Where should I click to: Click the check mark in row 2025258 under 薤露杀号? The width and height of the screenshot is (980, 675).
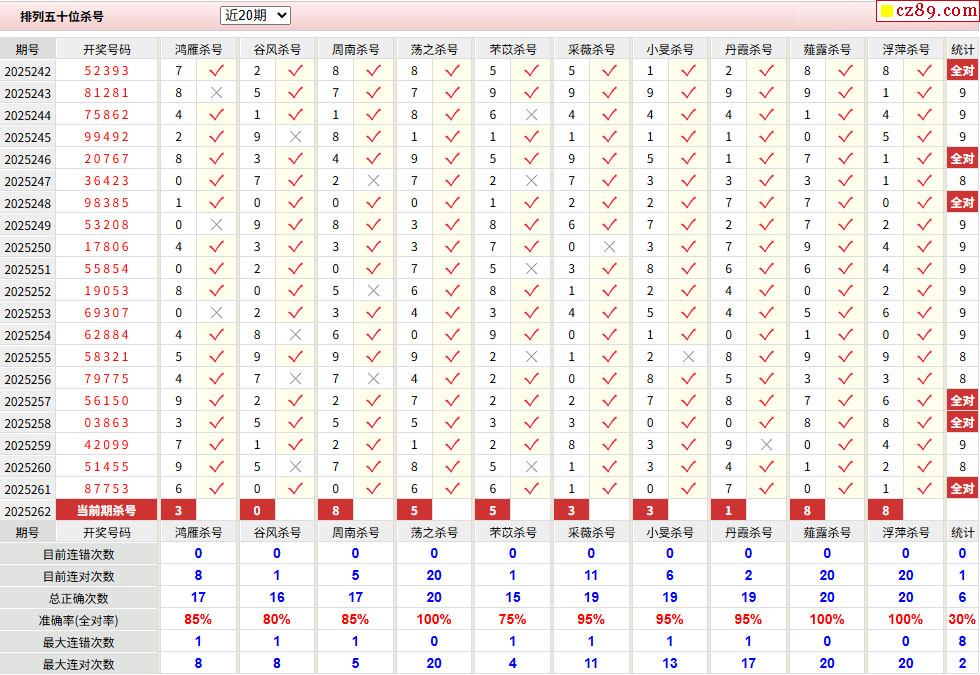(x=845, y=423)
